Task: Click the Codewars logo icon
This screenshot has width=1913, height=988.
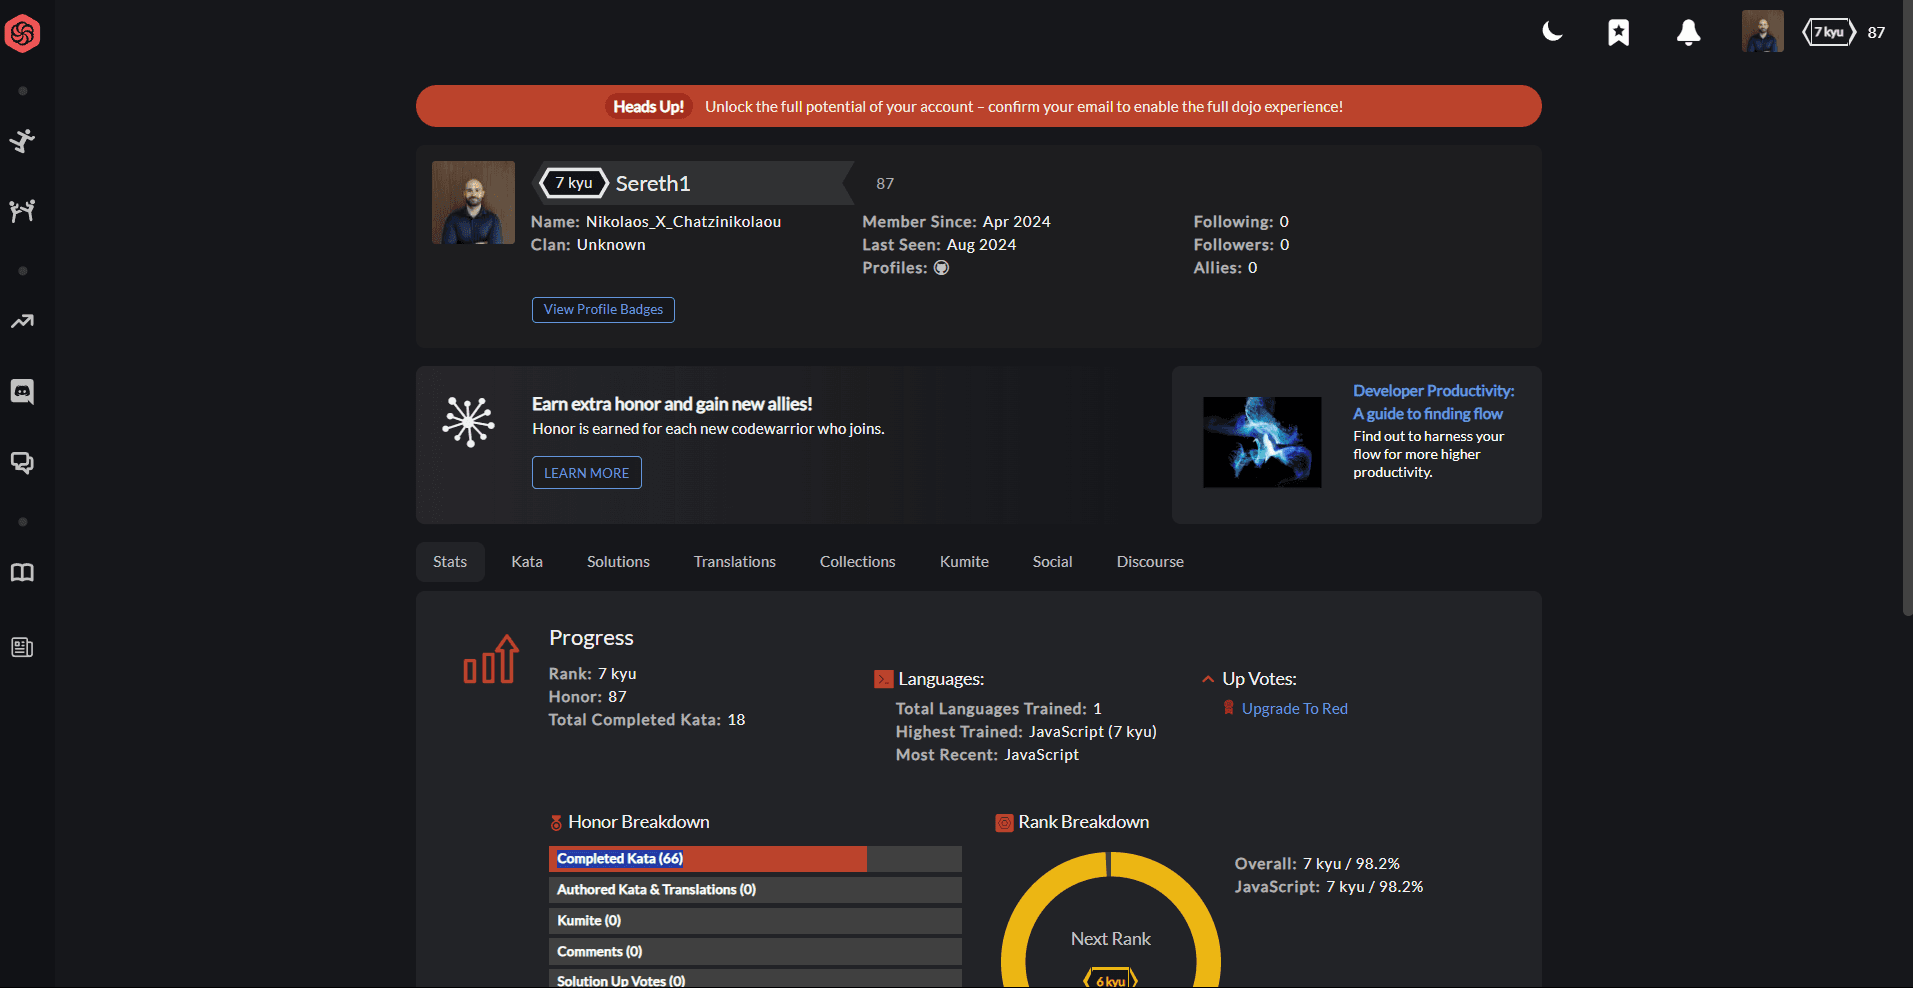Action: 22,33
